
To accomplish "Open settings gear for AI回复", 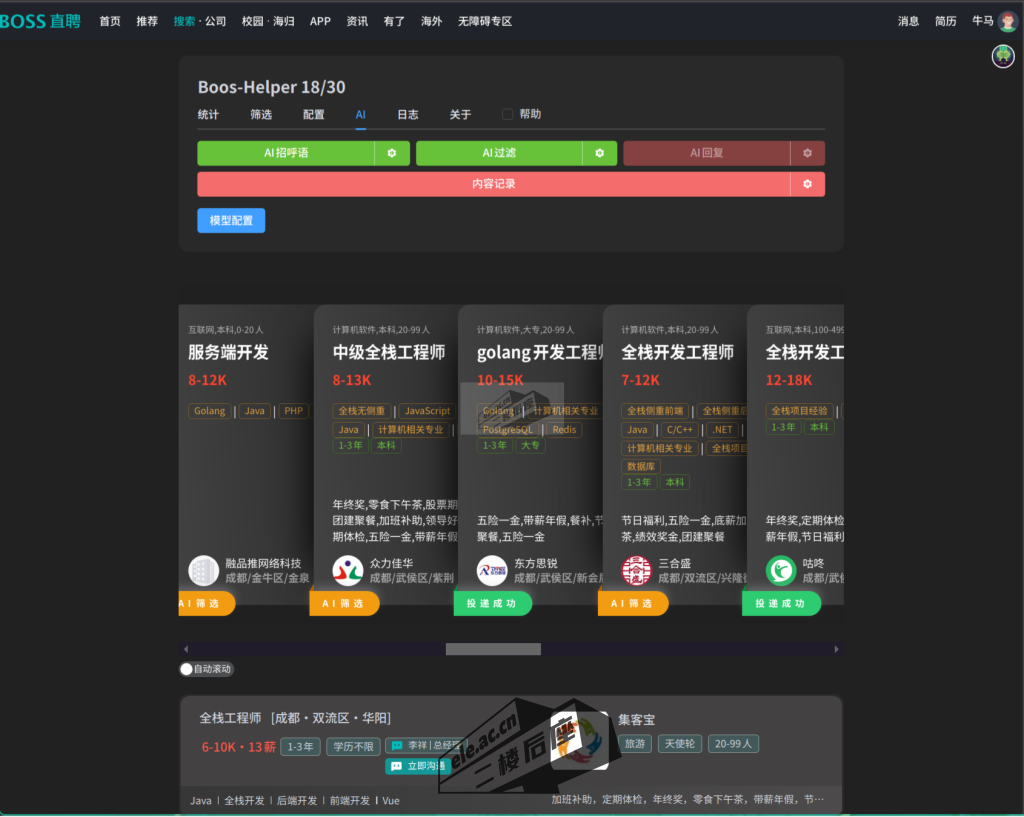I will tap(807, 153).
